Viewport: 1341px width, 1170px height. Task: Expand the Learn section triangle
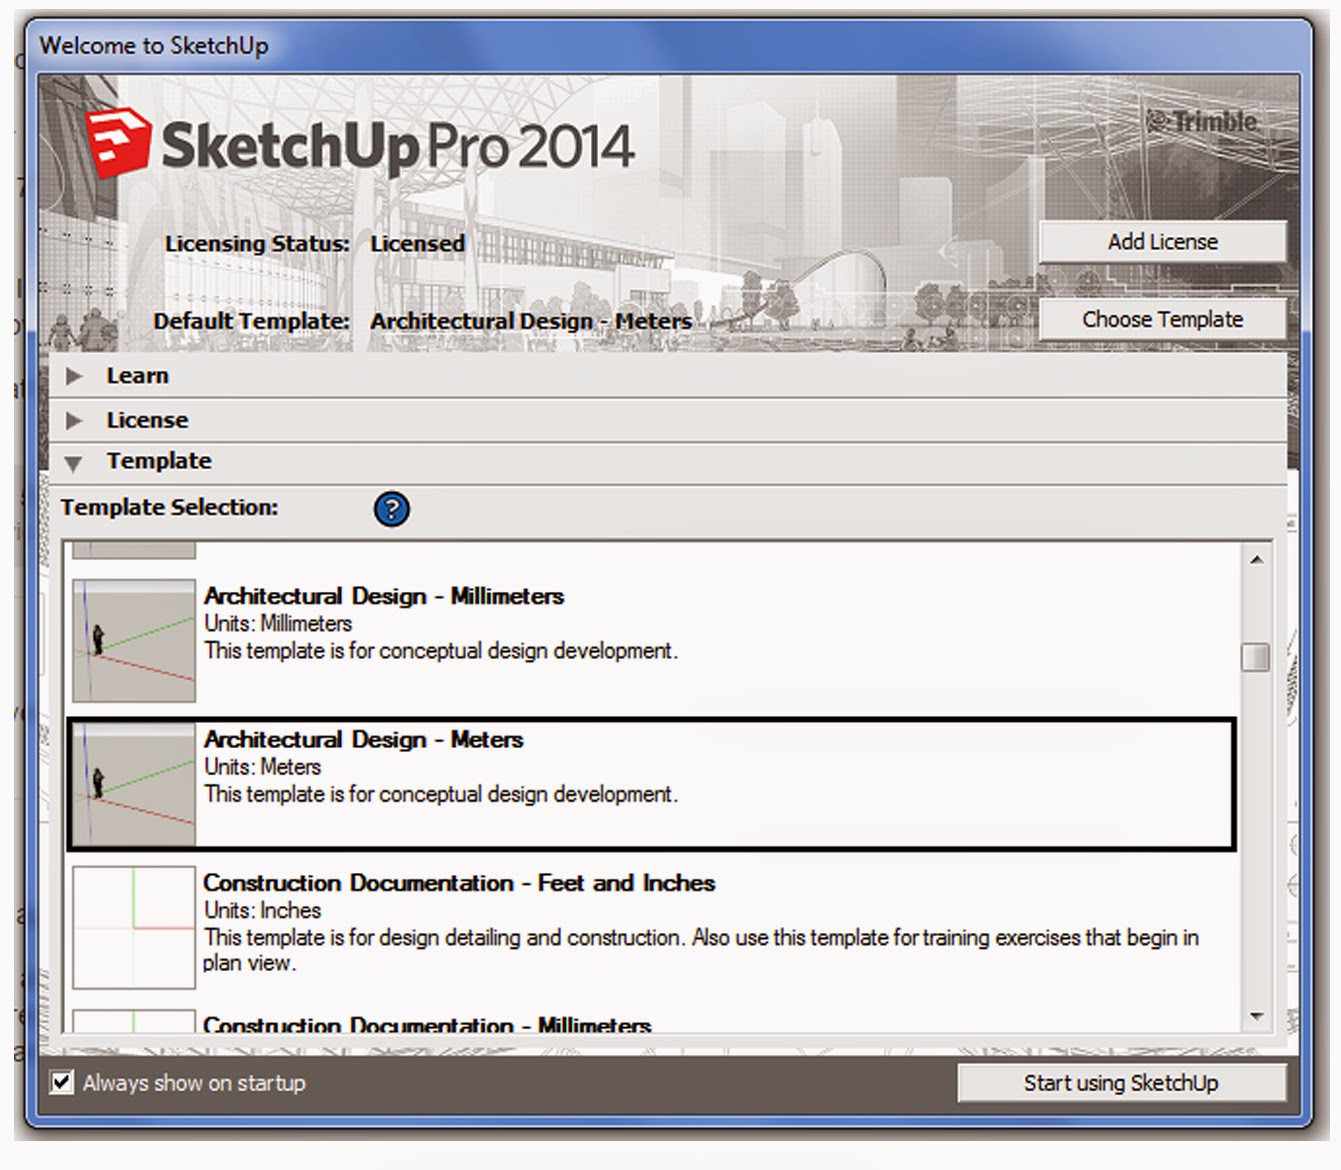[x=74, y=376]
